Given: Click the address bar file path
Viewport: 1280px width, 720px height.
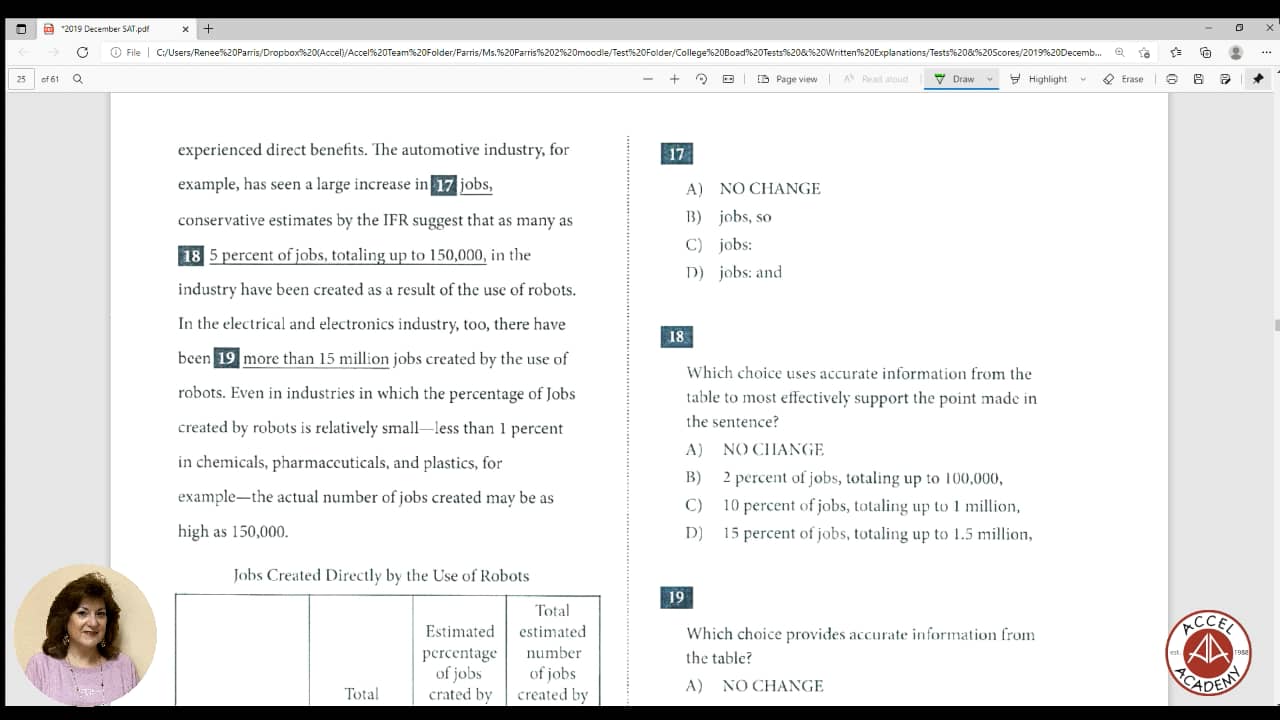Looking at the screenshot, I should tap(629, 52).
